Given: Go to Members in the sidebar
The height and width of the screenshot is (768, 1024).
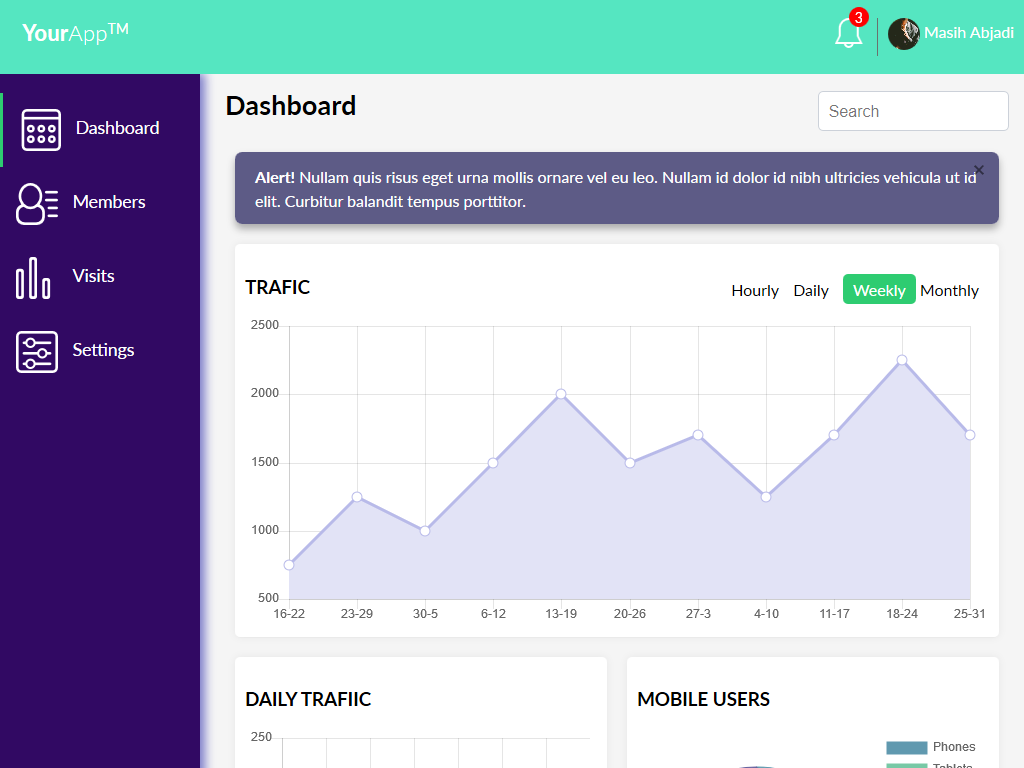Looking at the screenshot, I should point(109,202).
